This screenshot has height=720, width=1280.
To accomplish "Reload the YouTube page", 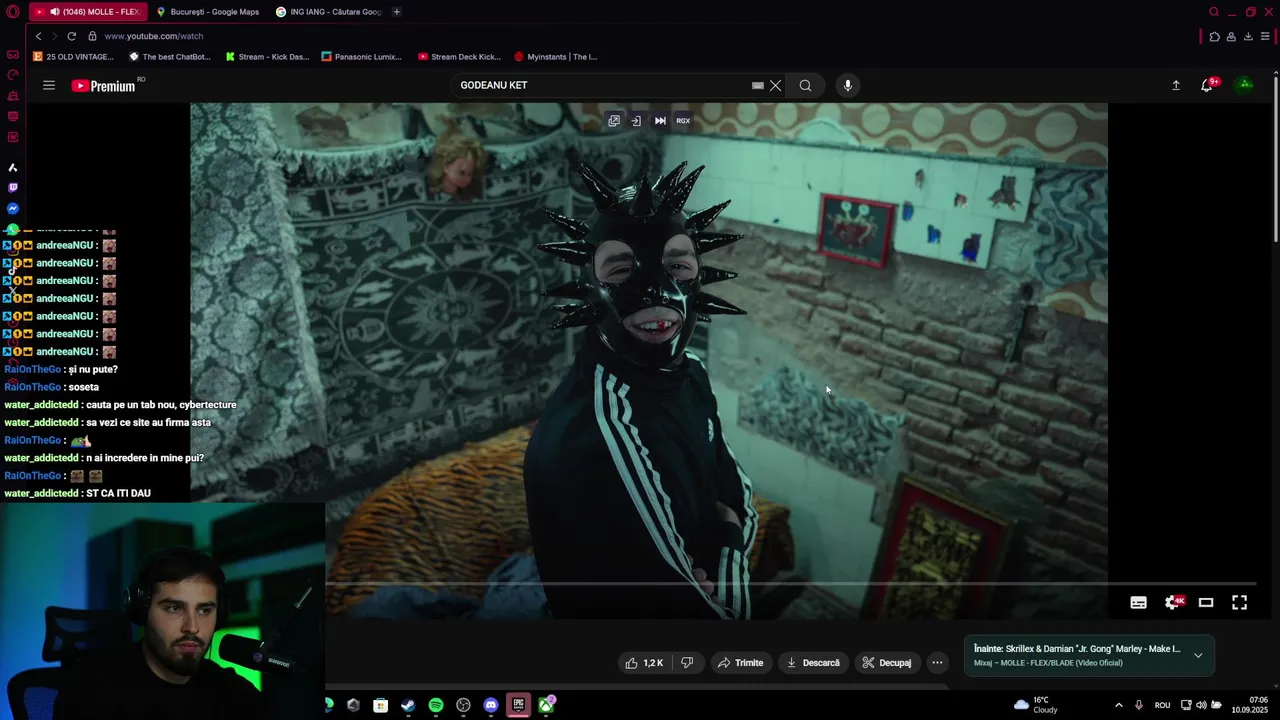I will pos(71,36).
